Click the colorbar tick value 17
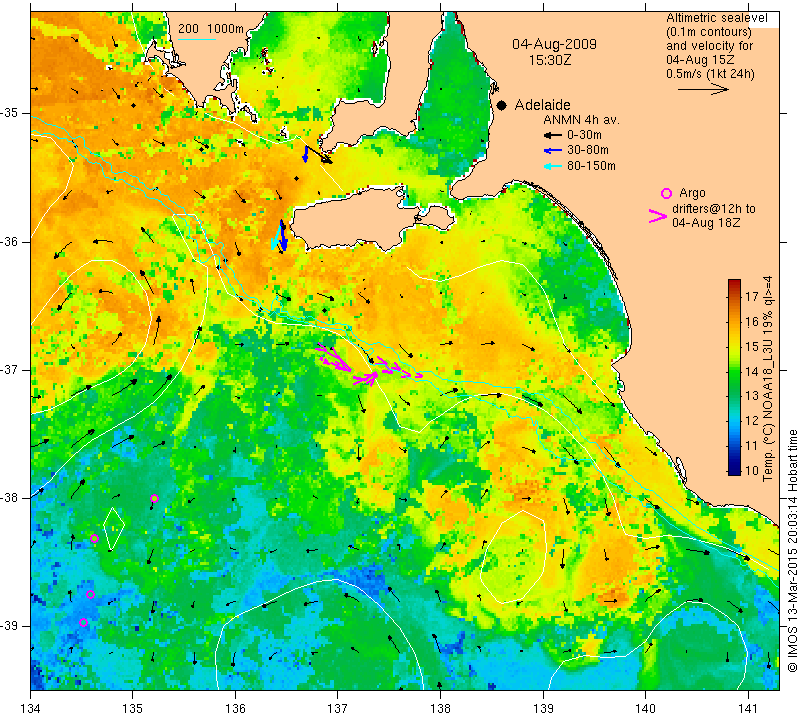 pos(752,296)
